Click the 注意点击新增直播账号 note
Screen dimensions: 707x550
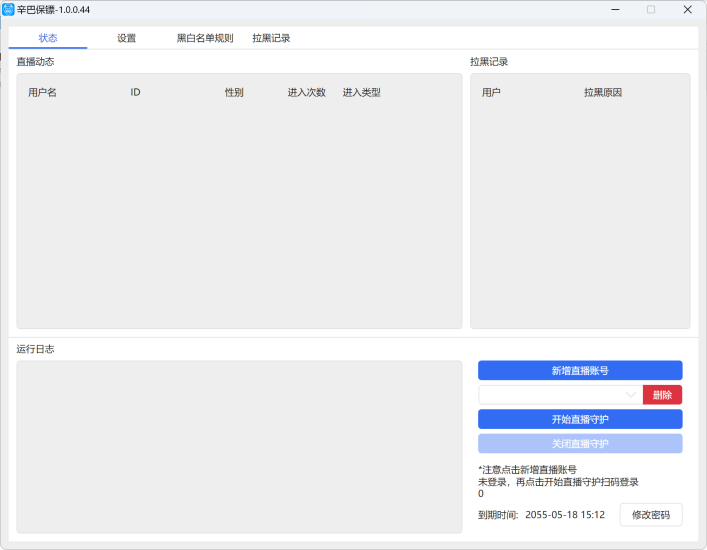click(x=528, y=470)
